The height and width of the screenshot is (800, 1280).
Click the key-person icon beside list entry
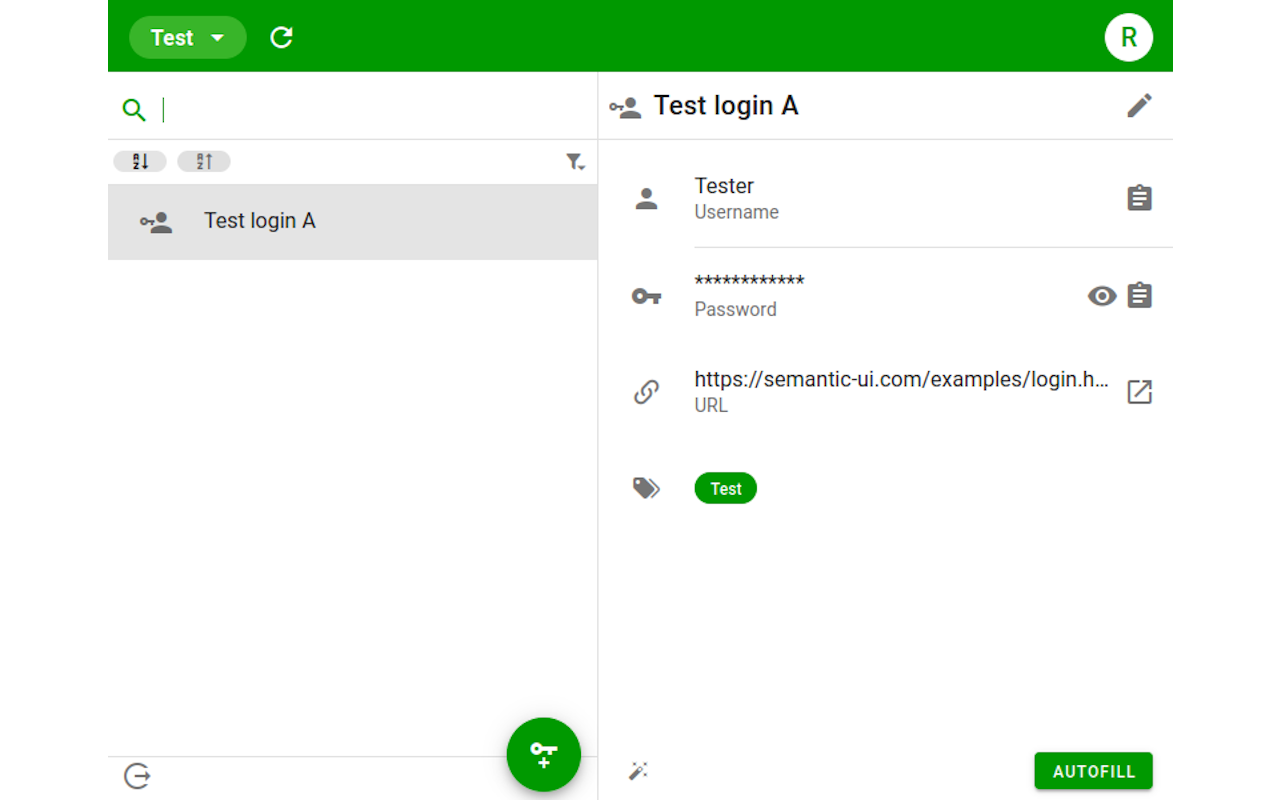tap(156, 223)
